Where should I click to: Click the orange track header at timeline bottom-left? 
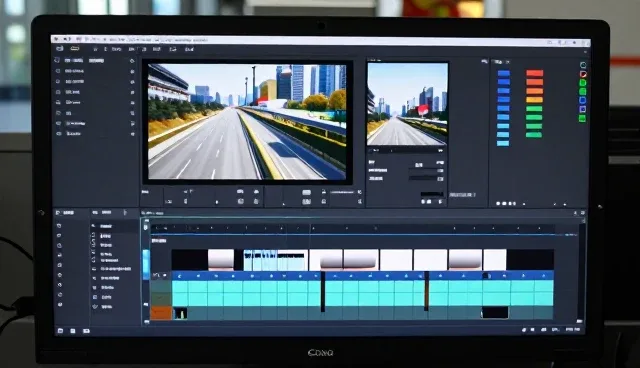161,313
